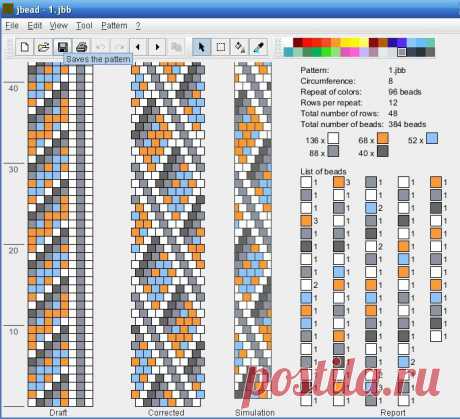Open the Tool menu
Viewport: 460px width, 419px height.
pyautogui.click(x=84, y=26)
